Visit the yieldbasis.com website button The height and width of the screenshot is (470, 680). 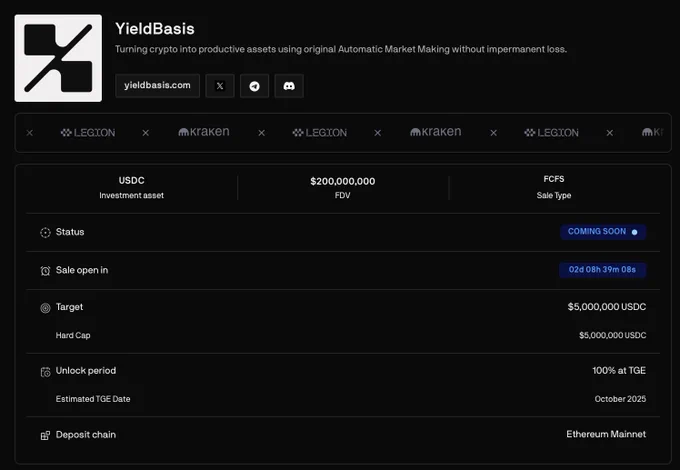(x=157, y=86)
